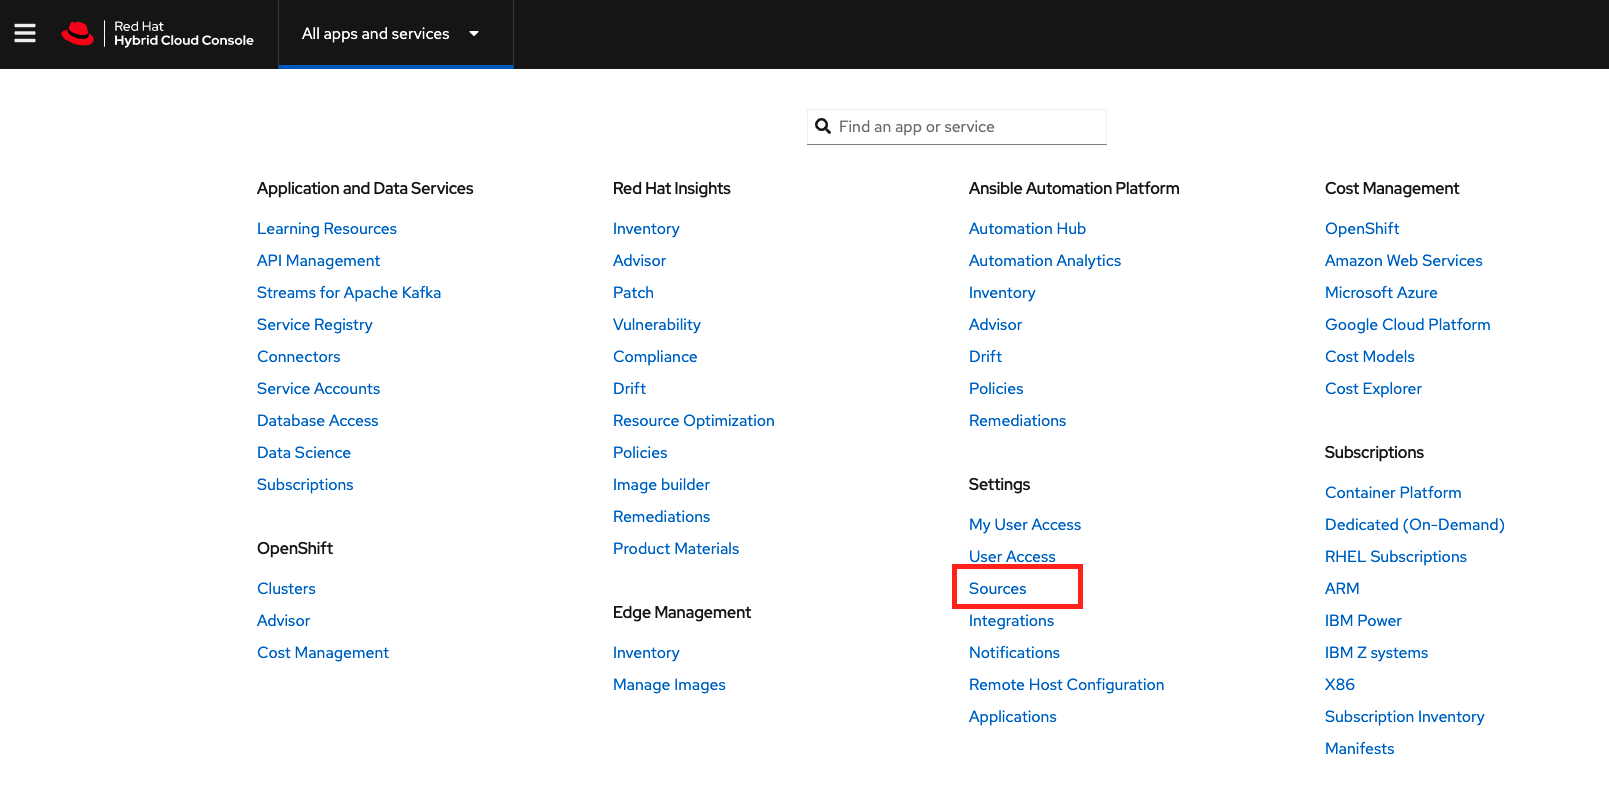1609x810 pixels.
Task: Open Policies under Red Hat Insights
Action: [640, 453]
